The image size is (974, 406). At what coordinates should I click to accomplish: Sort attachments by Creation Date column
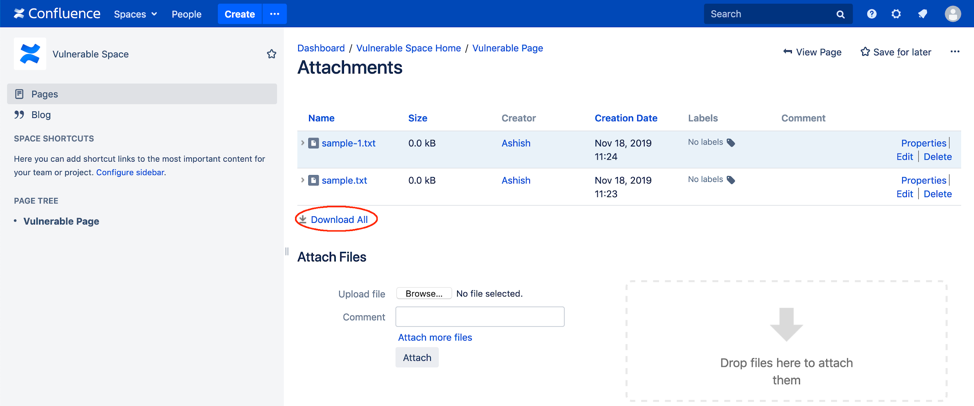[626, 118]
